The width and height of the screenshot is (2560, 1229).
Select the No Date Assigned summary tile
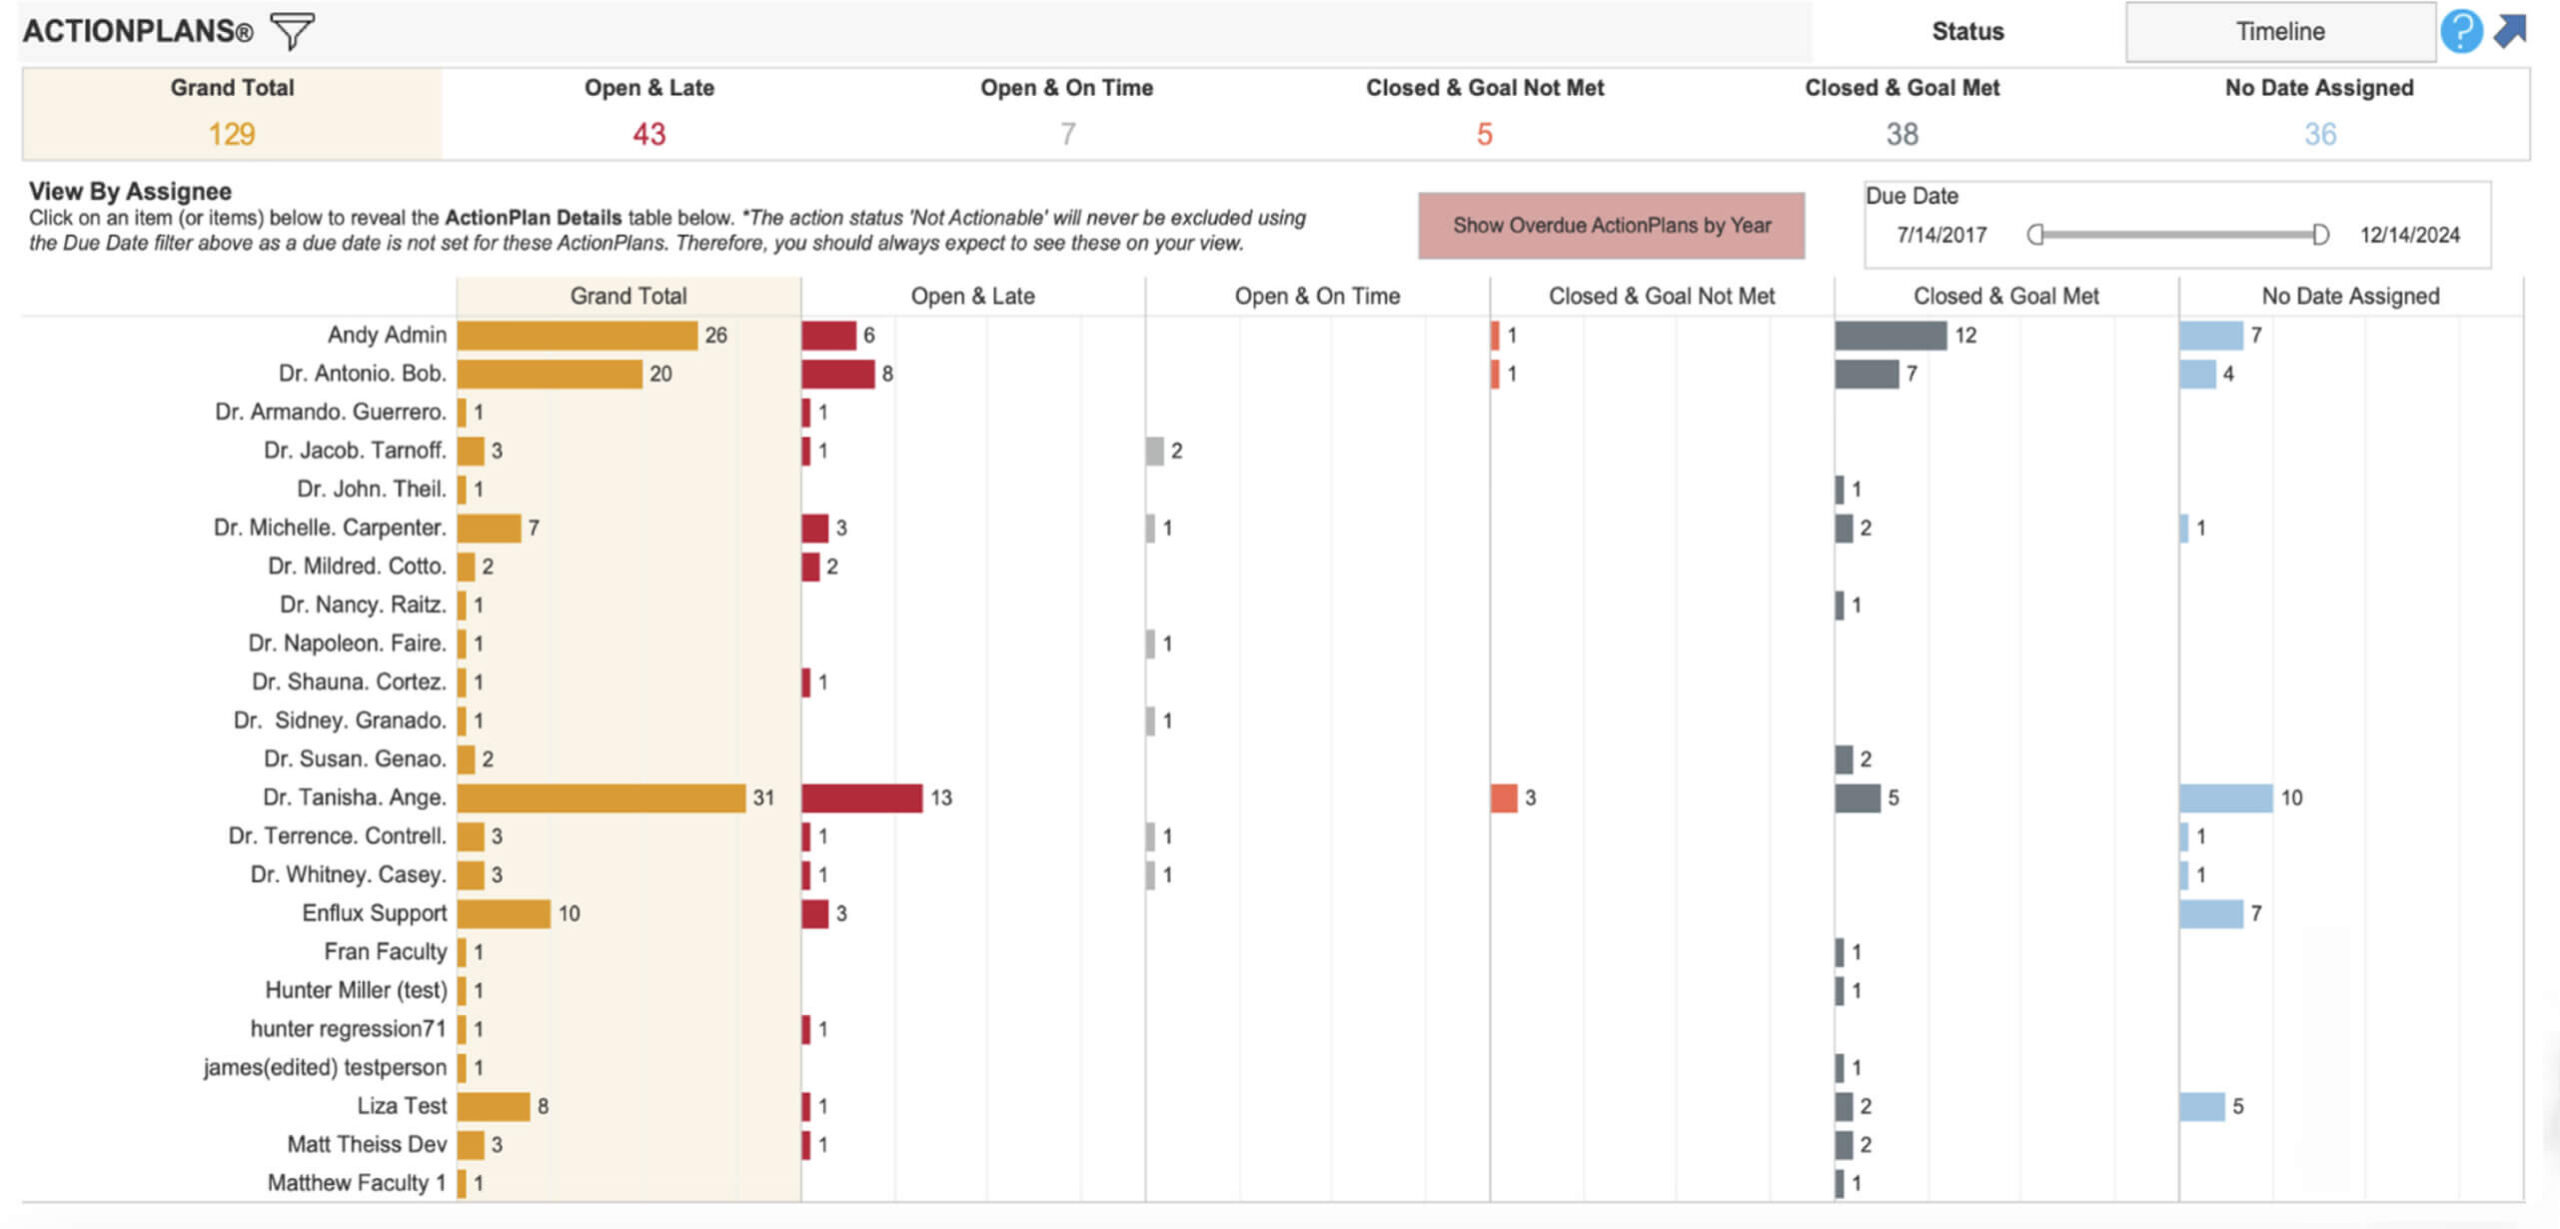(x=2319, y=113)
